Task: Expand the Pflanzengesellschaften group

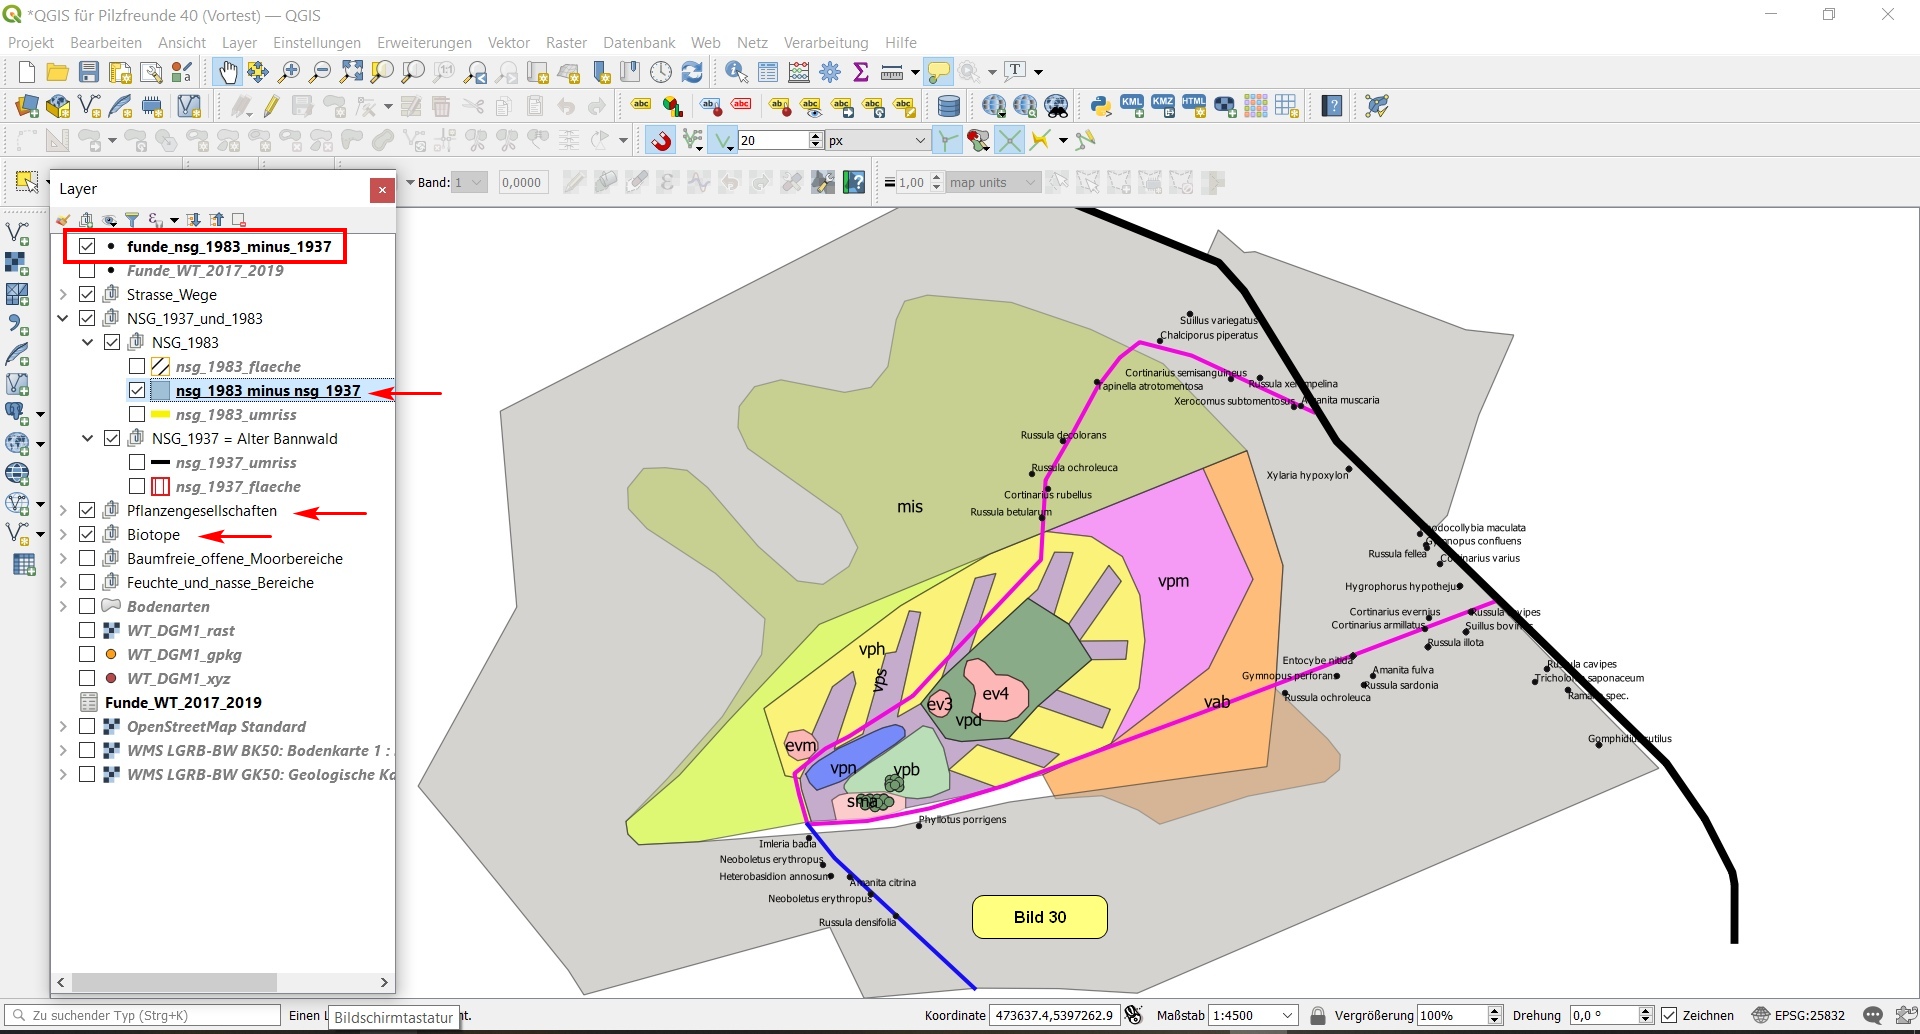Action: [63, 511]
